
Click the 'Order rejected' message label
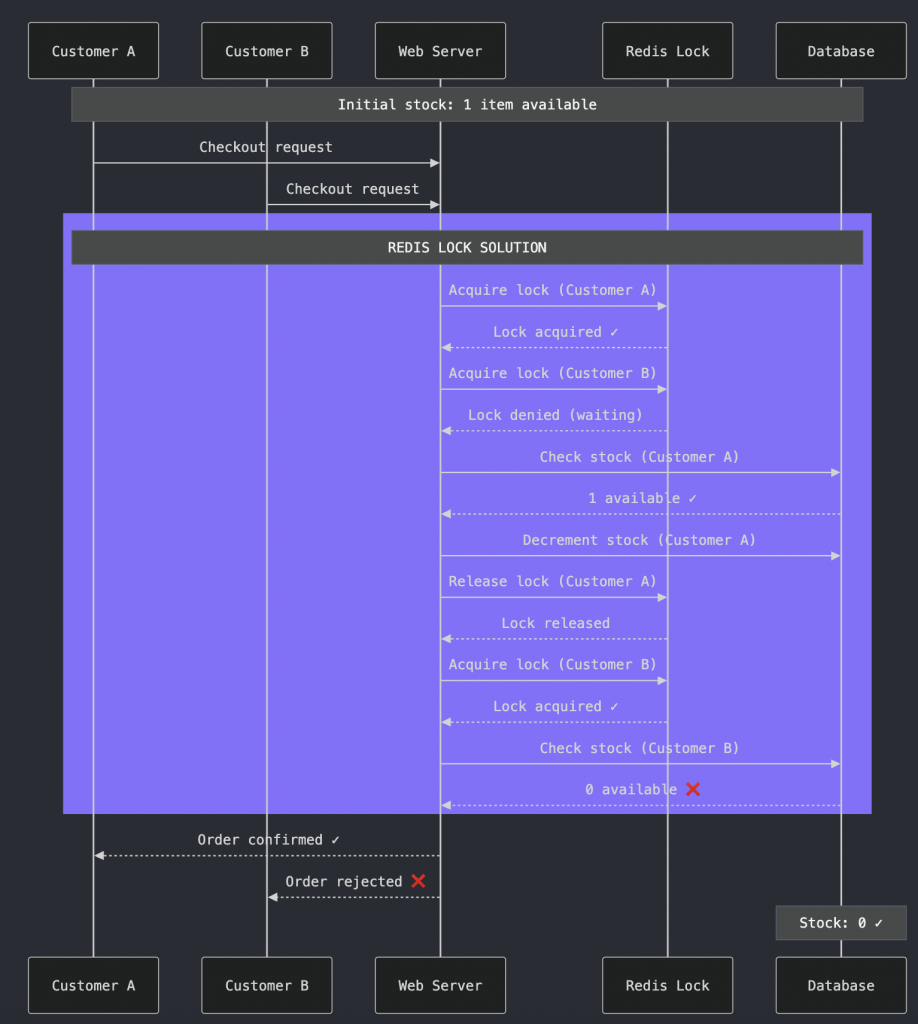click(x=343, y=882)
